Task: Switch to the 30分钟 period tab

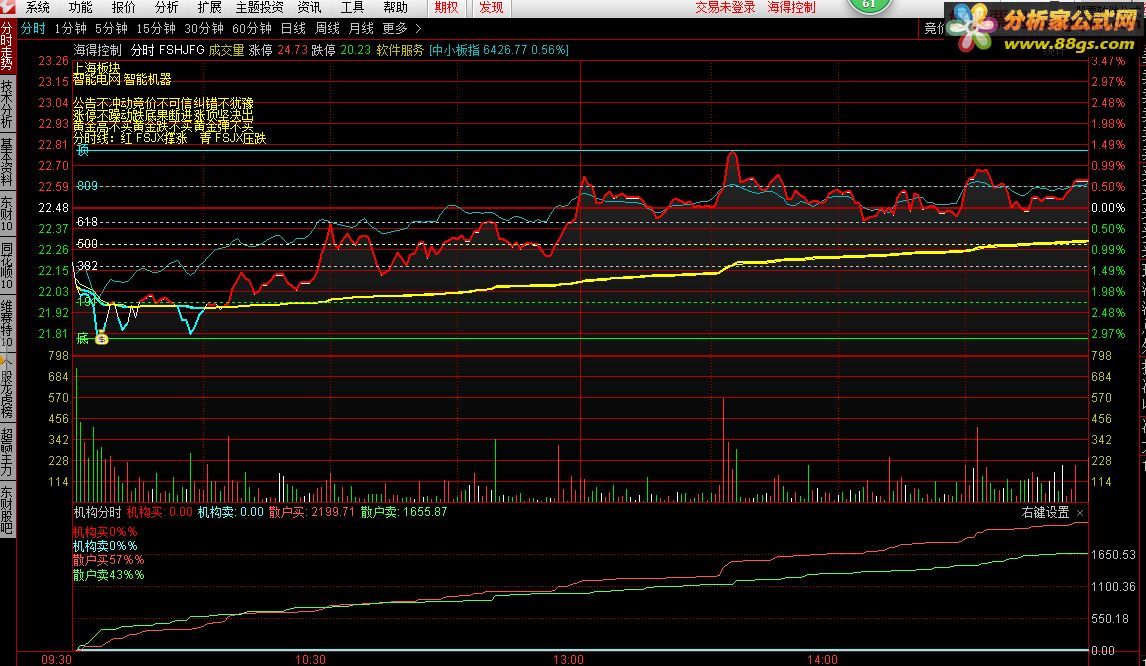Action: pos(204,28)
